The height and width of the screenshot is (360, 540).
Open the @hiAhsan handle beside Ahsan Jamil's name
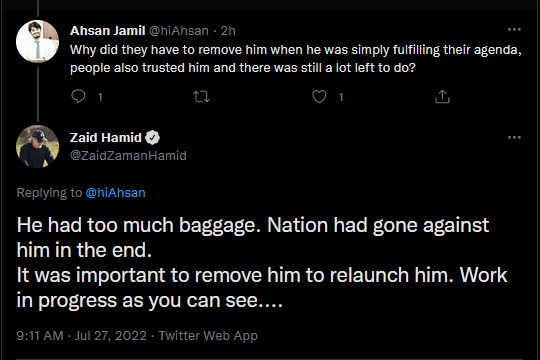click(179, 31)
